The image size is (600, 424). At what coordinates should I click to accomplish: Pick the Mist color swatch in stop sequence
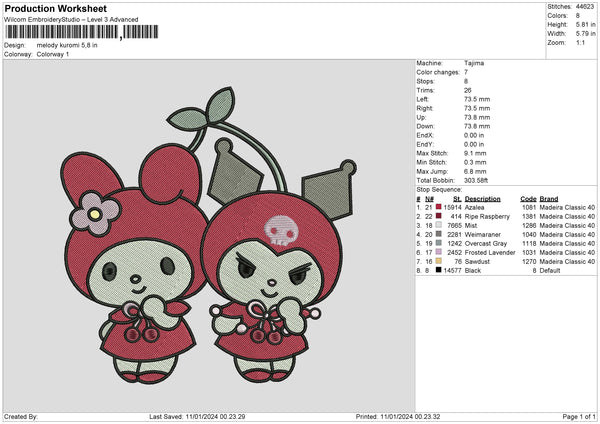click(x=439, y=225)
